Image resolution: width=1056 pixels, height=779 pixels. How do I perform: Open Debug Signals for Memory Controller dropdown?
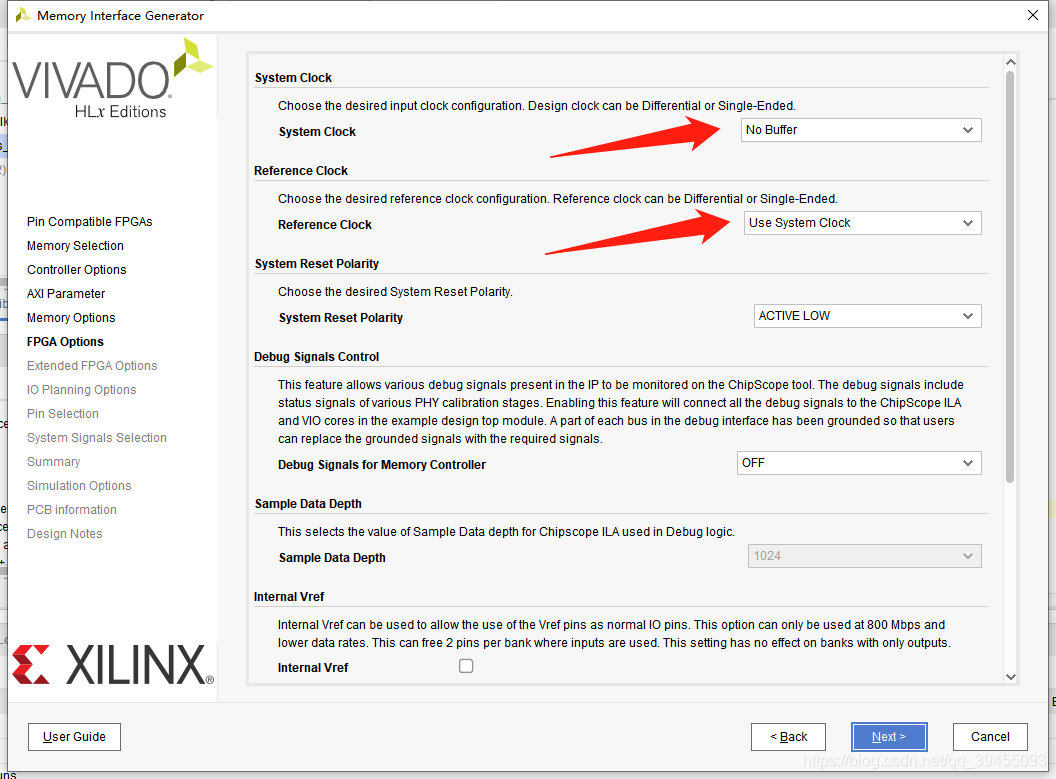click(859, 463)
